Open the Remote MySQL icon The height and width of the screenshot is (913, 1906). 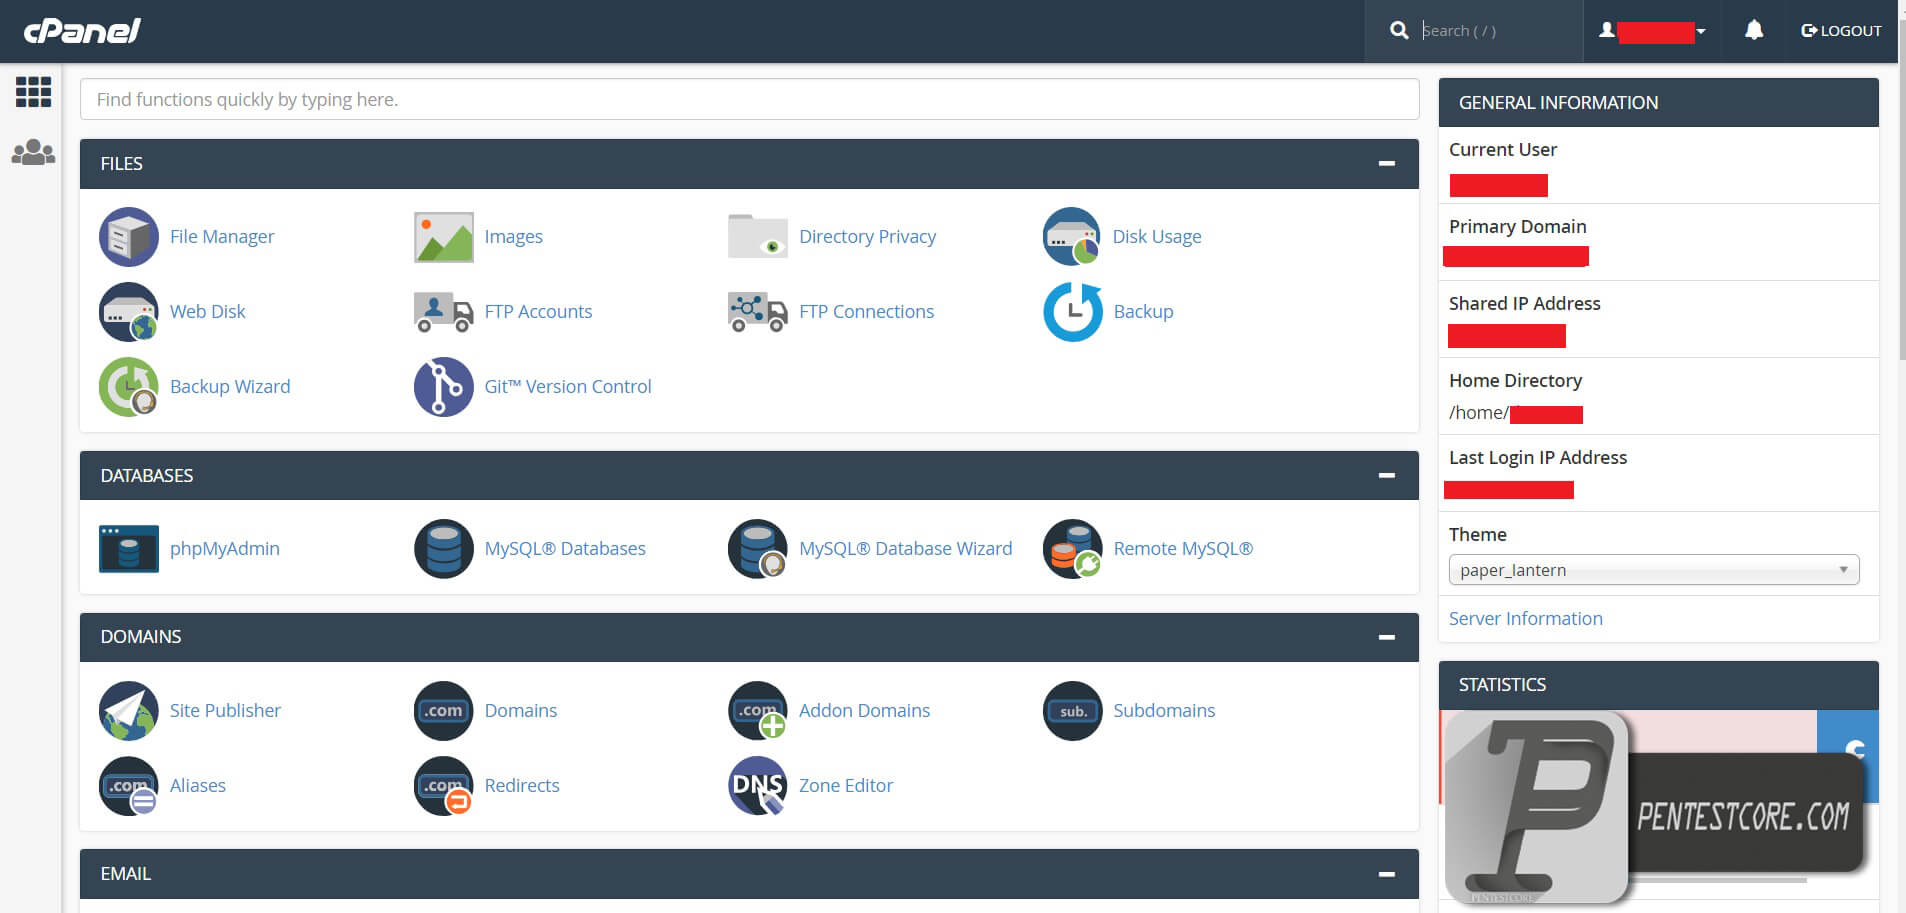coord(1073,549)
